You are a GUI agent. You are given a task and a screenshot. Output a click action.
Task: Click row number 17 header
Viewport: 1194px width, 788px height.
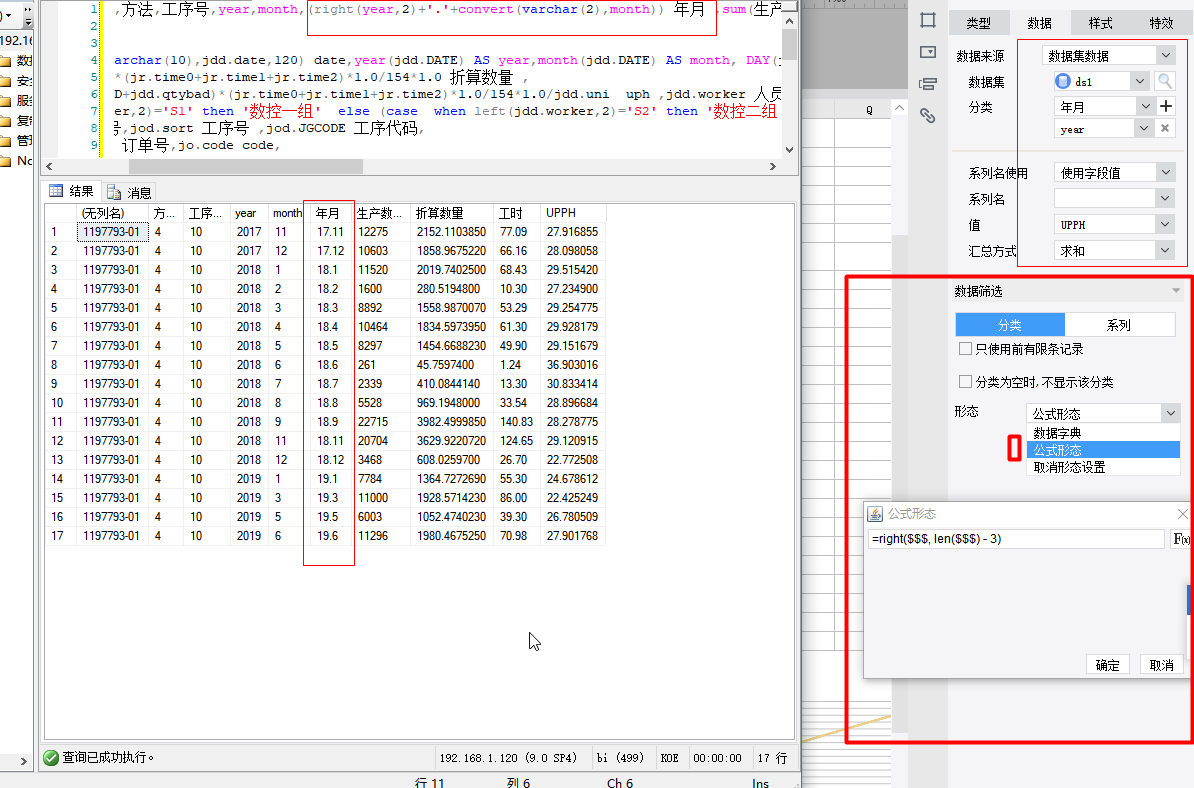[60, 536]
